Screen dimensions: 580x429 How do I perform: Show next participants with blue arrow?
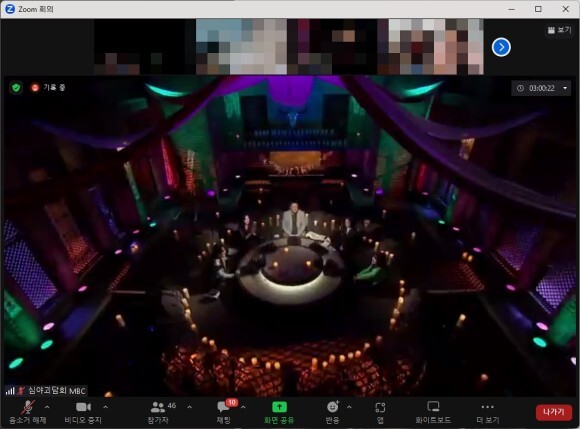click(x=501, y=47)
